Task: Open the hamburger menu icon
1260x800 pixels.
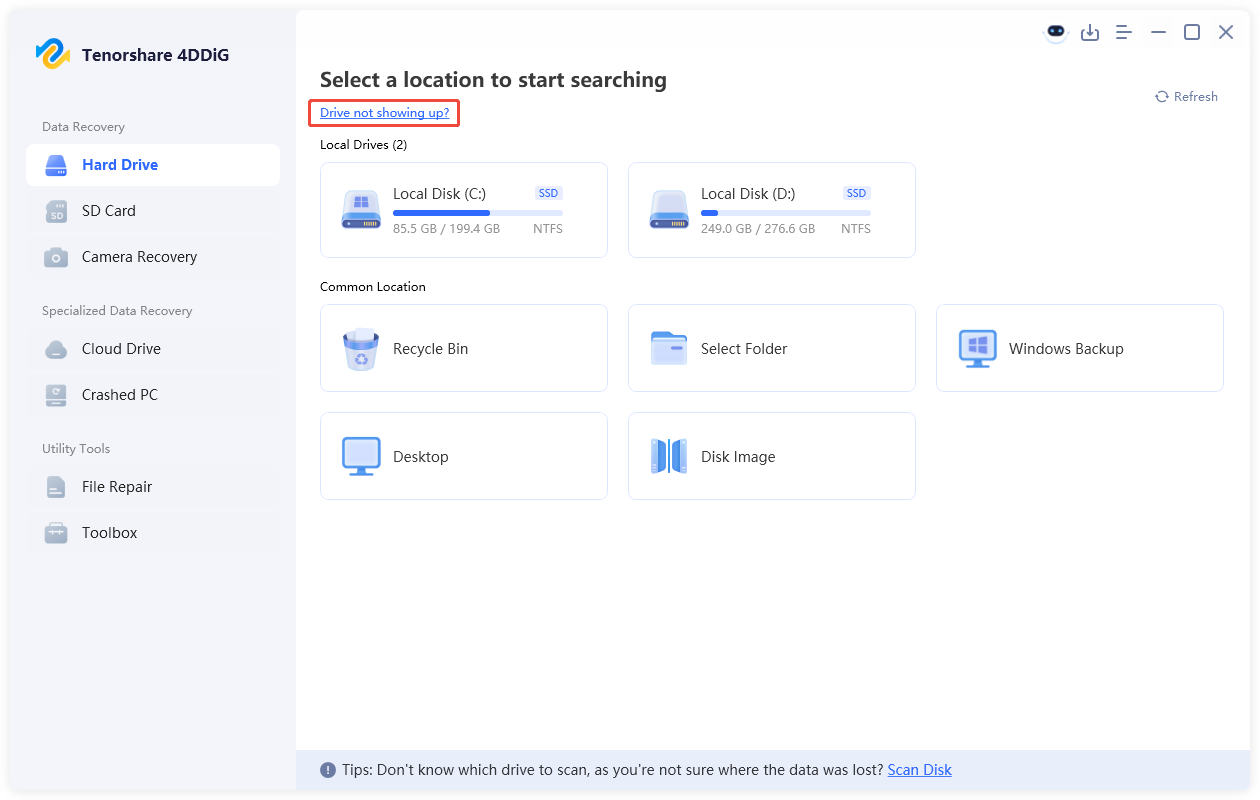Action: tap(1124, 32)
